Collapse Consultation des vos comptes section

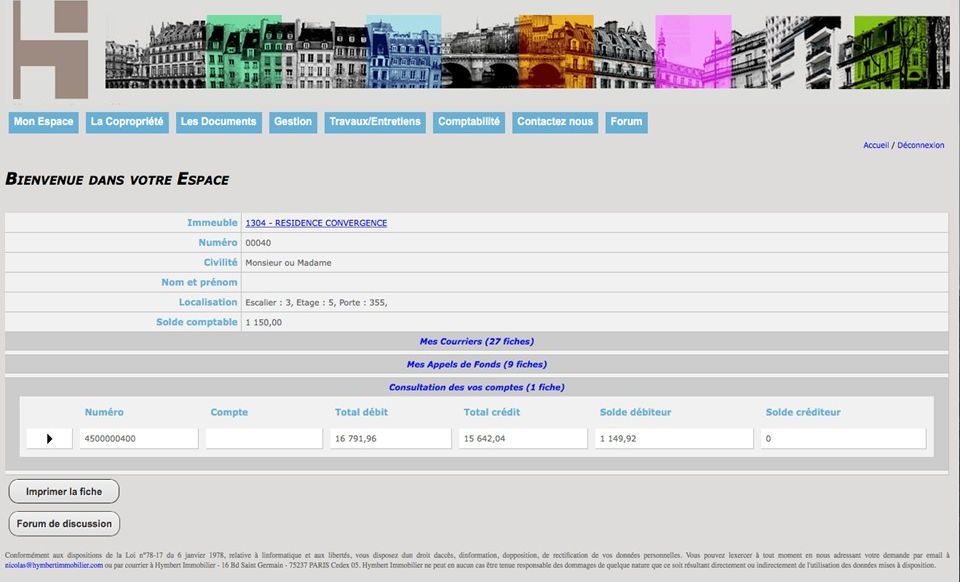[476, 387]
